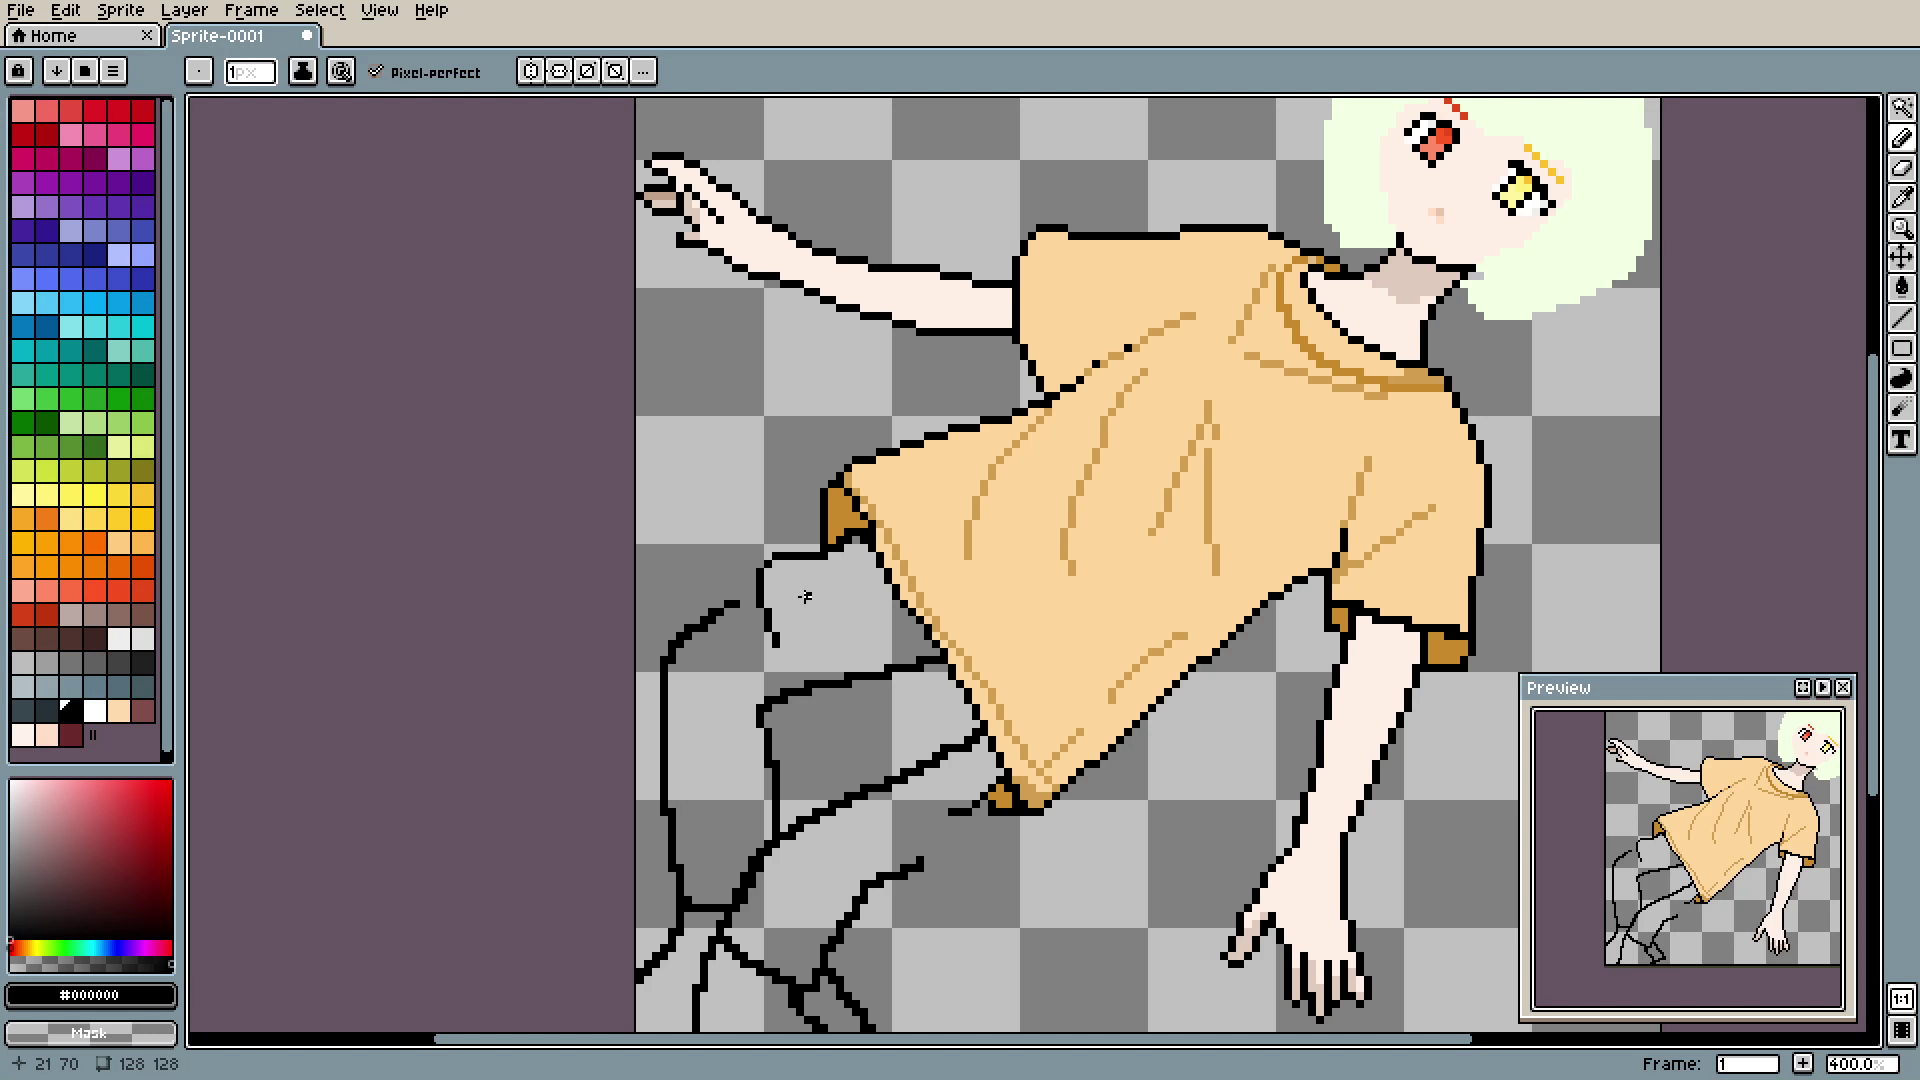
Task: Select the Contour blob tool
Action: pos(1901,378)
